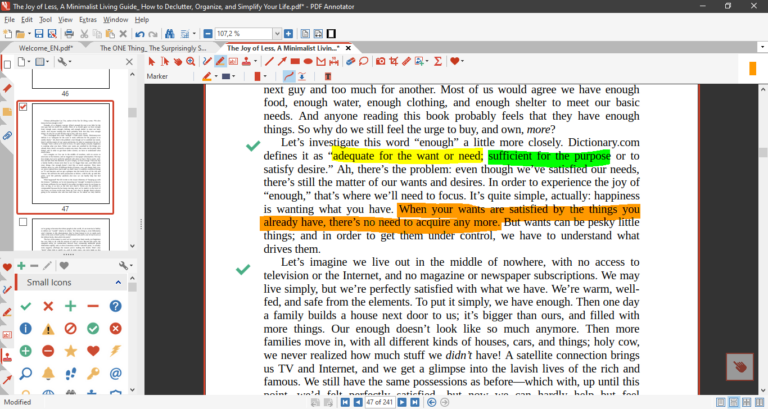Image resolution: width=768 pixels, height=409 pixels.
Task: Toggle checkbox on thumbnail below page 47
Action: click(25, 222)
